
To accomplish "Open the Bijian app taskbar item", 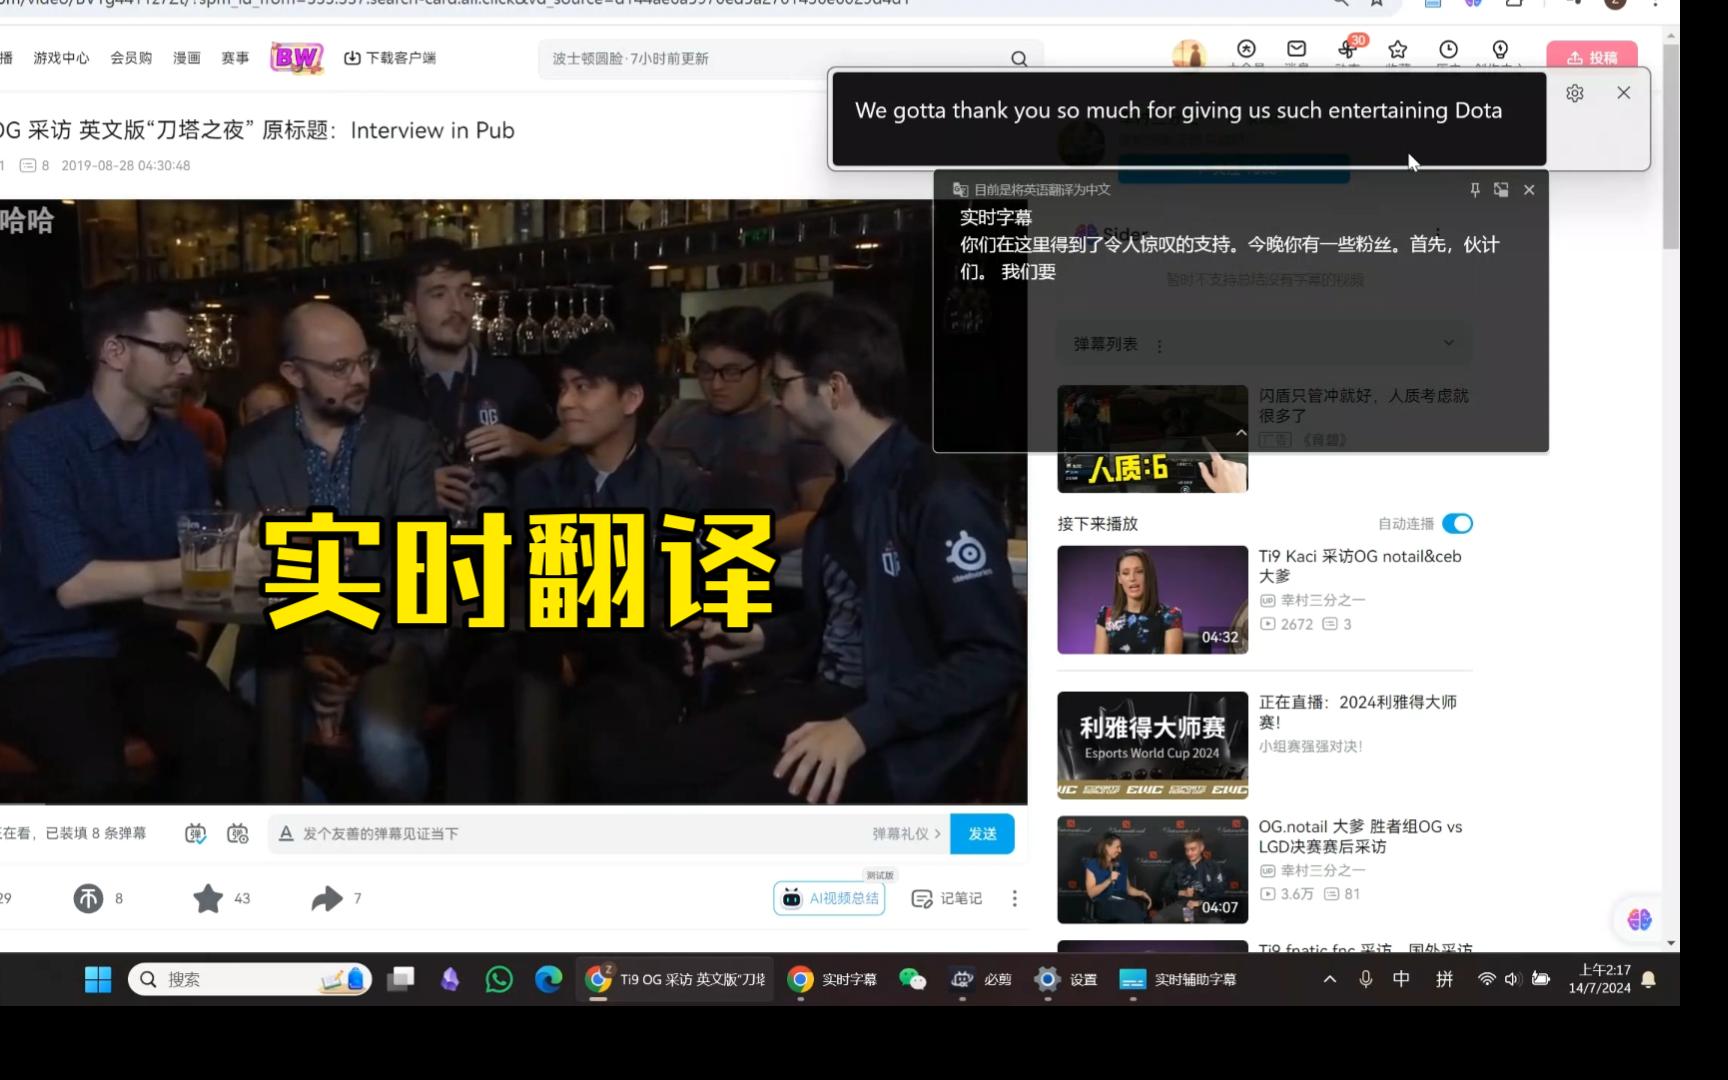I will tap(981, 979).
